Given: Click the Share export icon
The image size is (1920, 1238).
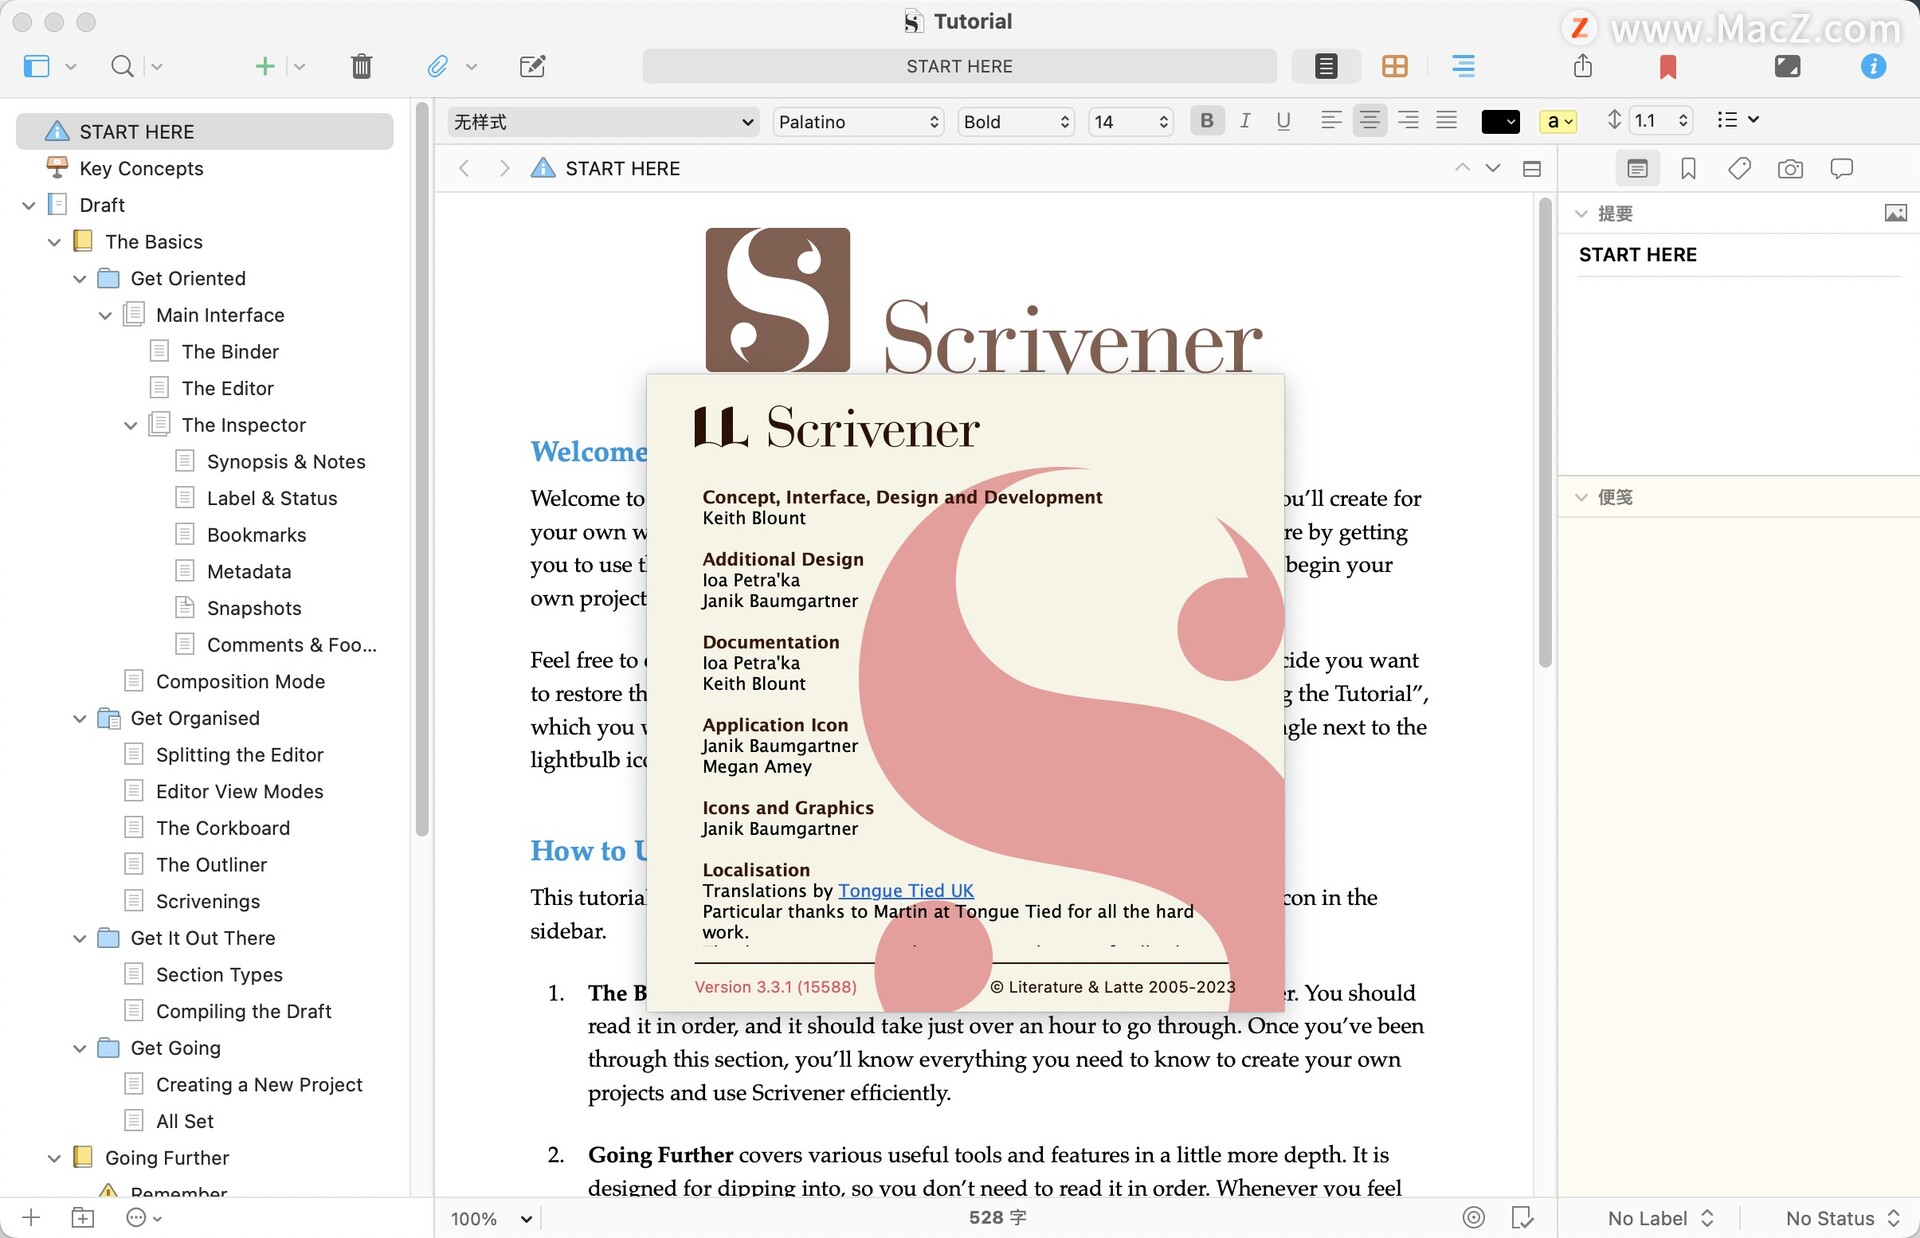Looking at the screenshot, I should coord(1582,67).
